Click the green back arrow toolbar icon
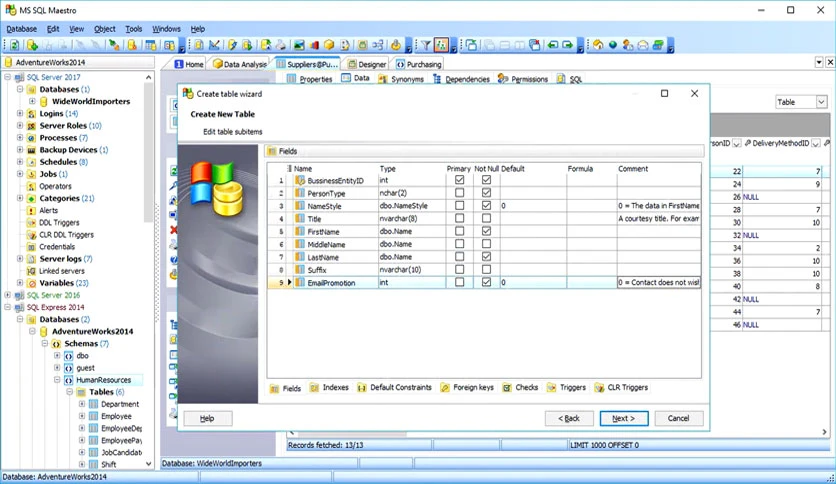836x484 pixels. point(553,45)
